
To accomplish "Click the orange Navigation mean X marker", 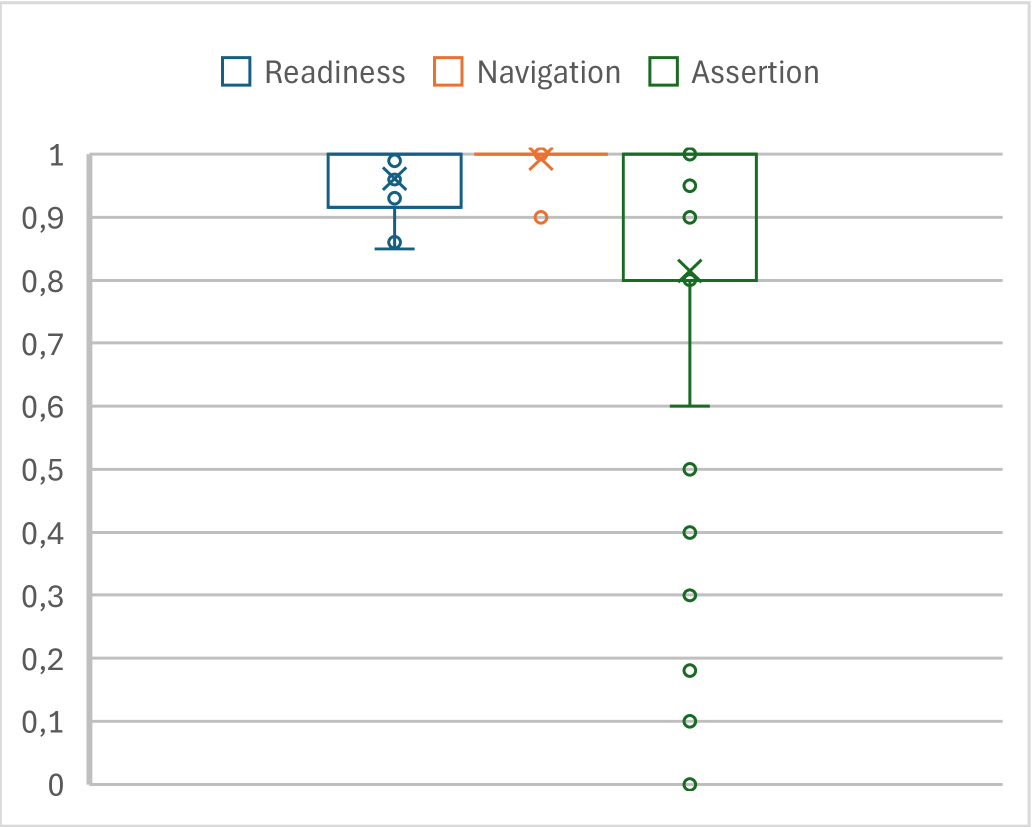I will coord(541,158).
